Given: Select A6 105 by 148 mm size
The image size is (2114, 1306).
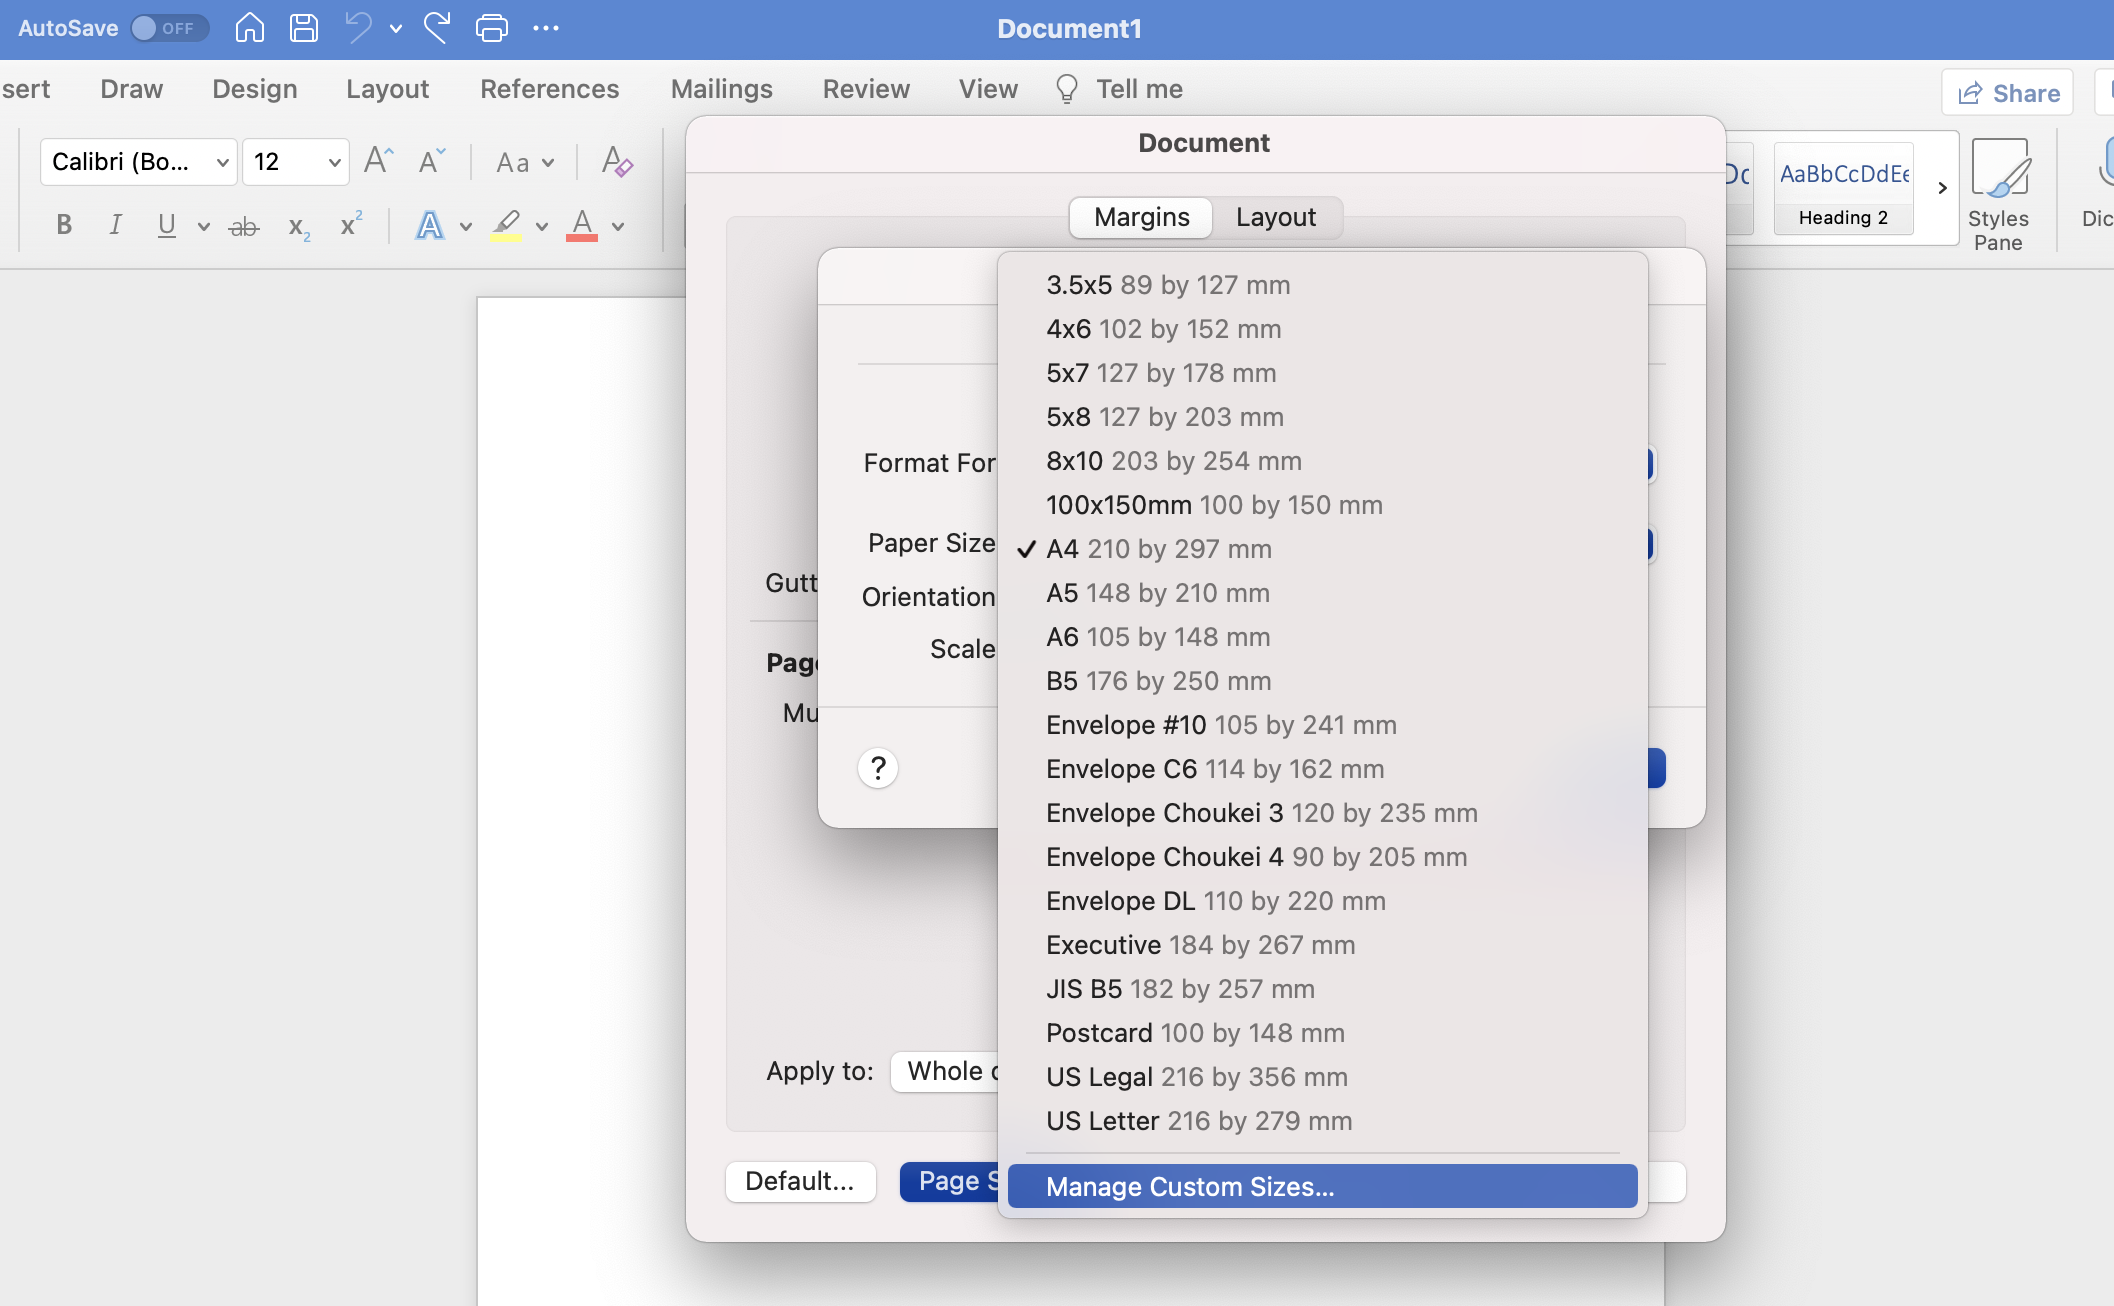Looking at the screenshot, I should tap(1322, 637).
